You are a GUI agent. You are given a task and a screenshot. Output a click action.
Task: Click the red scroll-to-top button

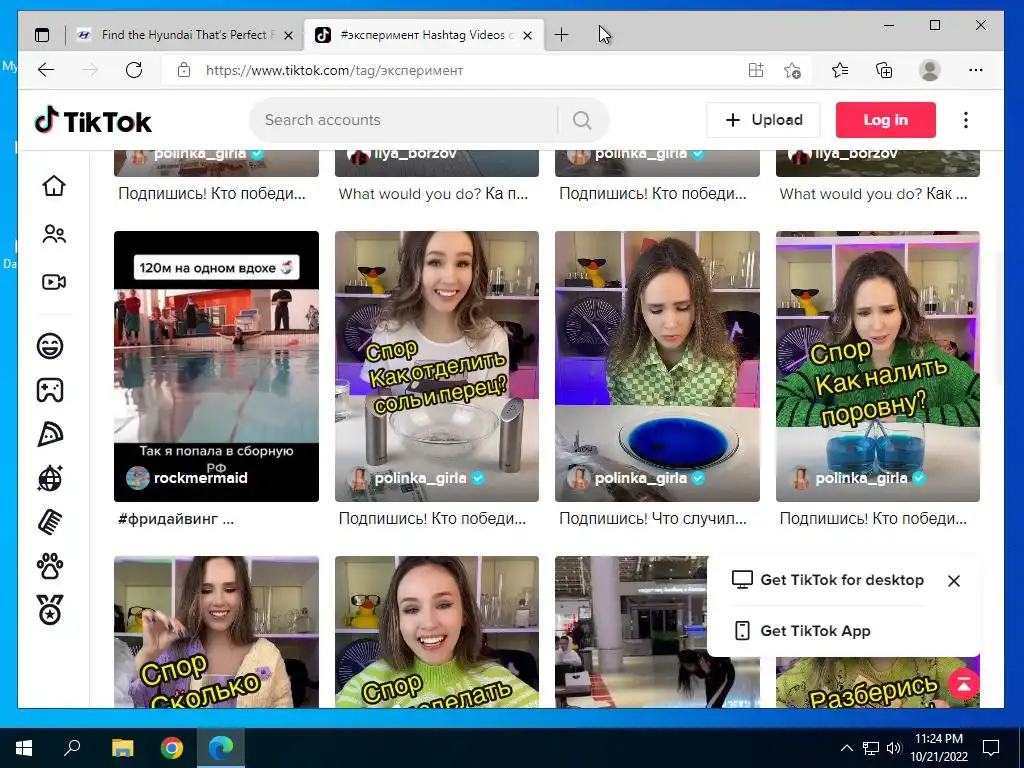click(x=963, y=684)
